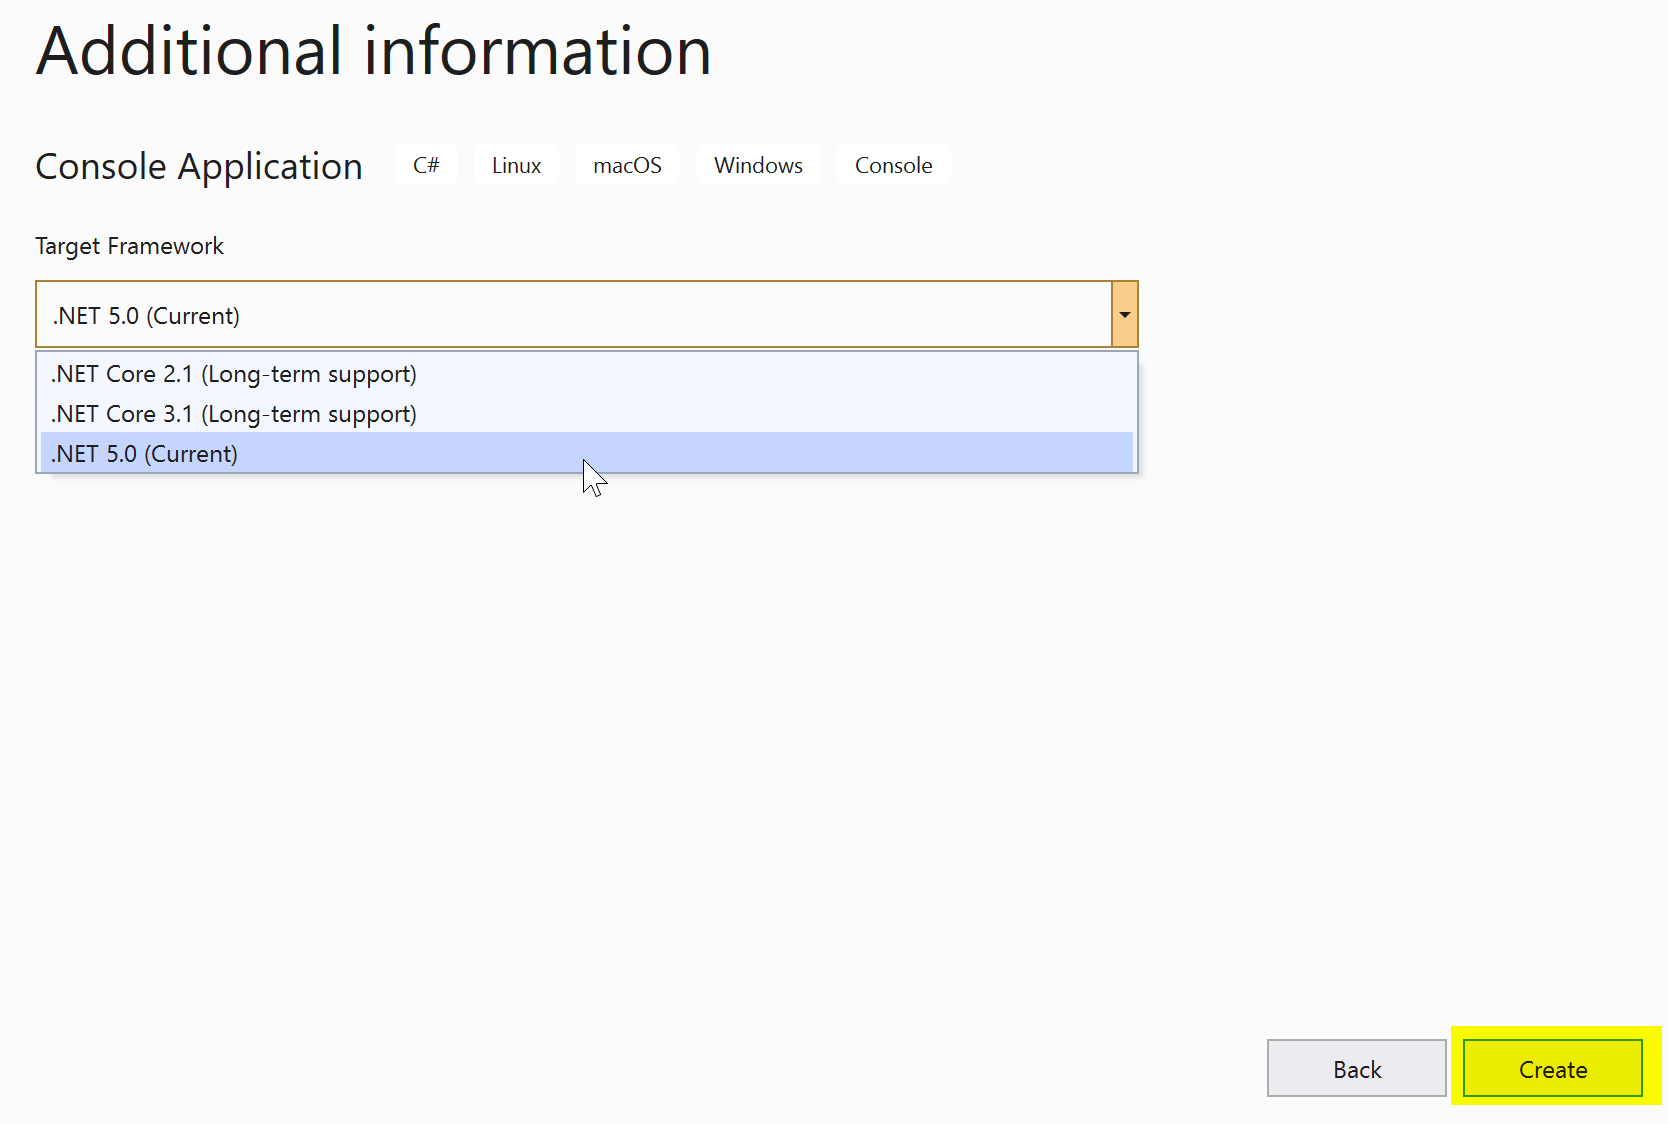The height and width of the screenshot is (1124, 1668).
Task: Click the Linux tag
Action: (x=516, y=165)
